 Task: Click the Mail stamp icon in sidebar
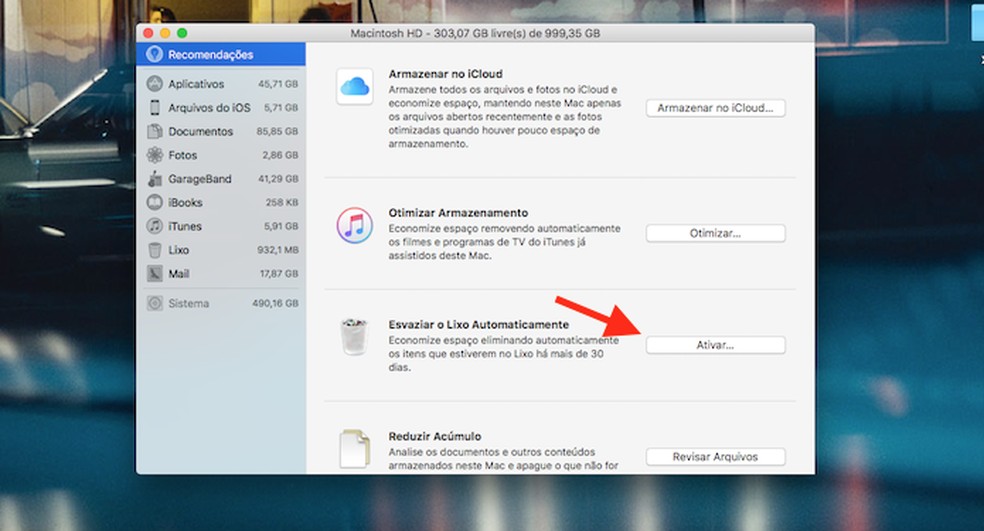pos(154,274)
